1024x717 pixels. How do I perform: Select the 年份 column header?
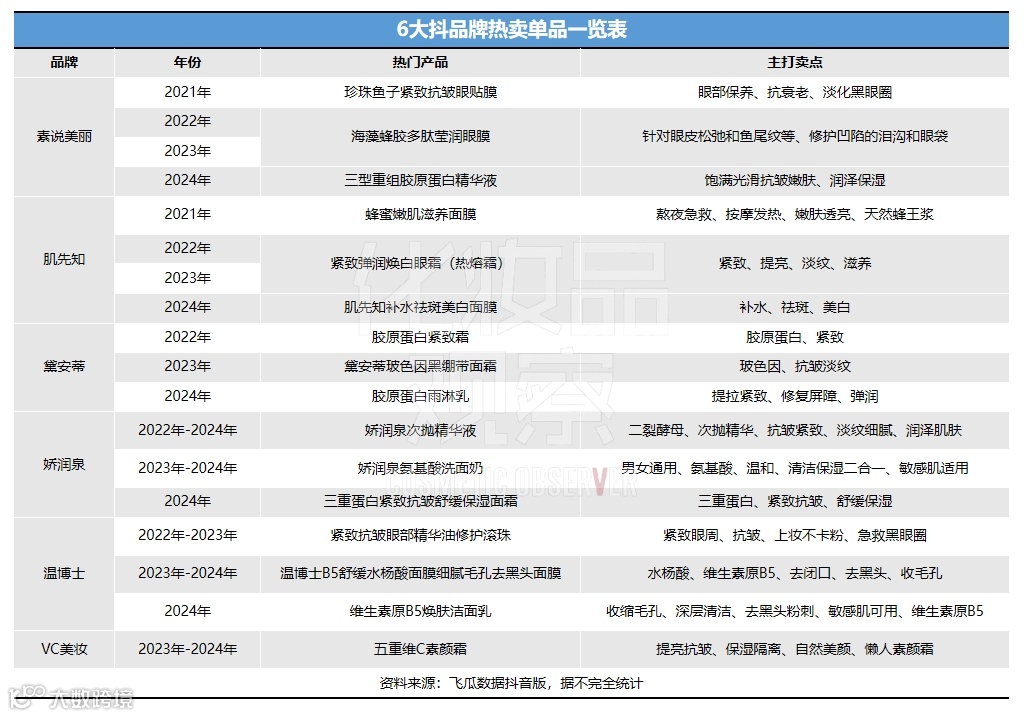187,62
